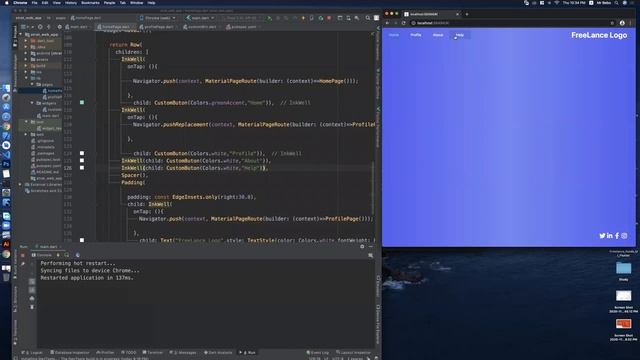The width and height of the screenshot is (640, 360).
Task: Open Chrome (web) device selector dropdown
Action: tap(157, 18)
